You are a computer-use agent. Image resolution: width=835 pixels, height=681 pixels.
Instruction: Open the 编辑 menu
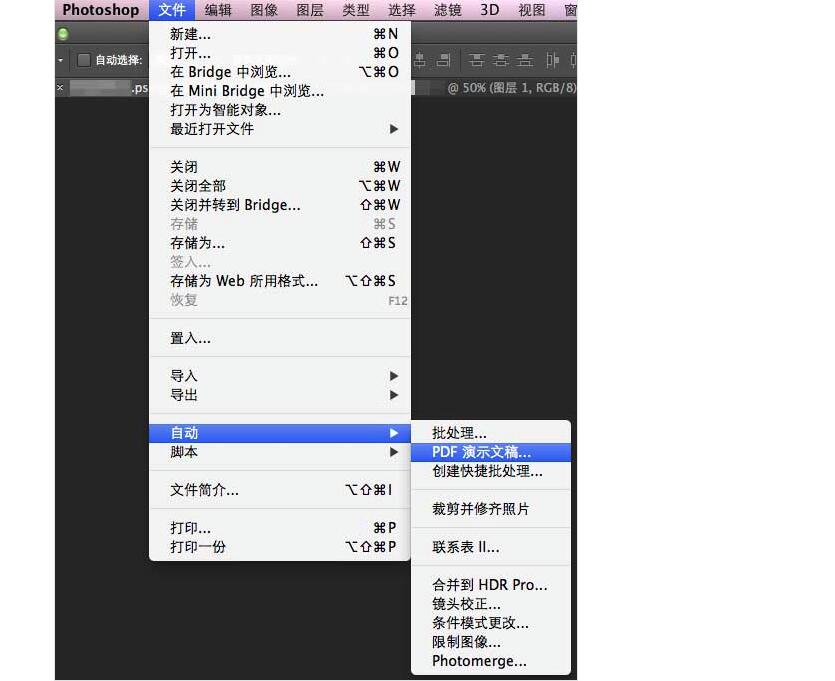click(218, 10)
